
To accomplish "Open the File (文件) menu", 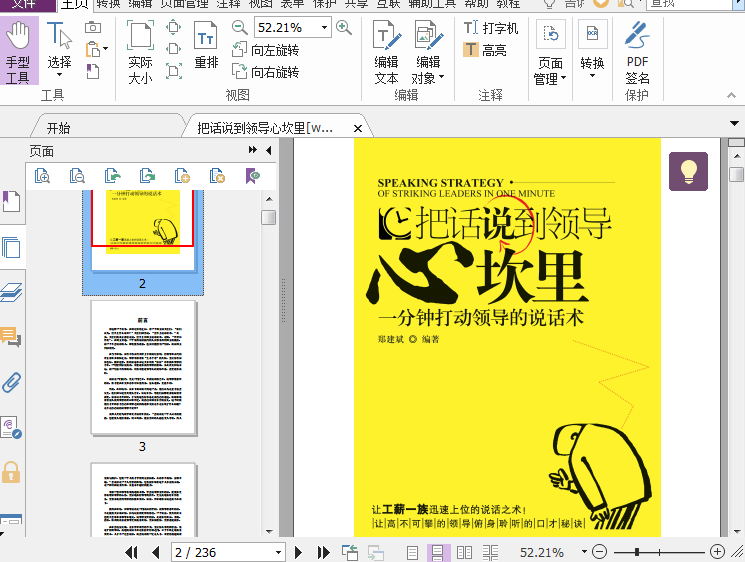I will pyautogui.click(x=24, y=4).
